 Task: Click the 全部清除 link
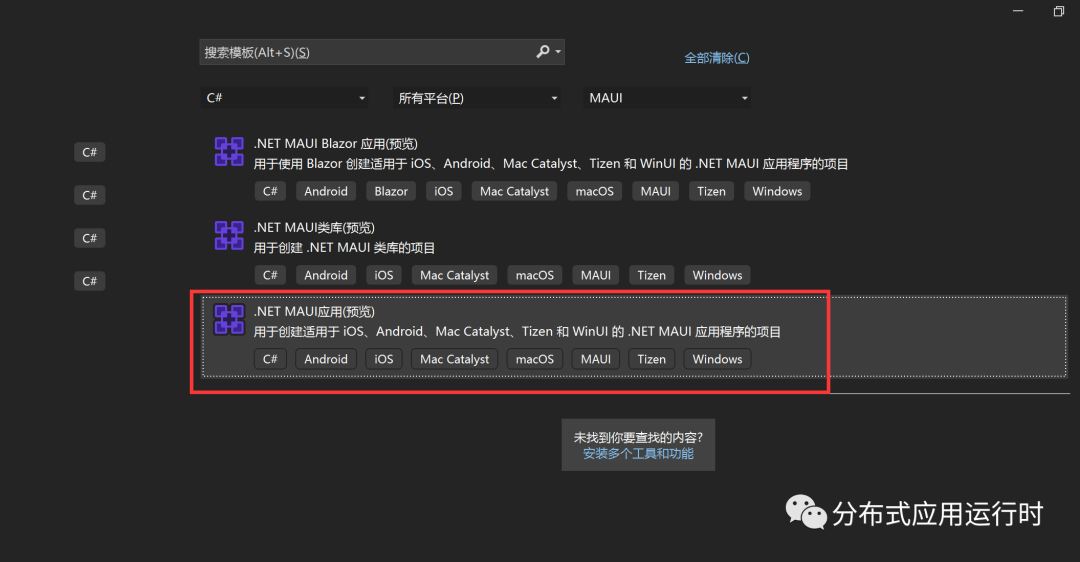coord(716,58)
